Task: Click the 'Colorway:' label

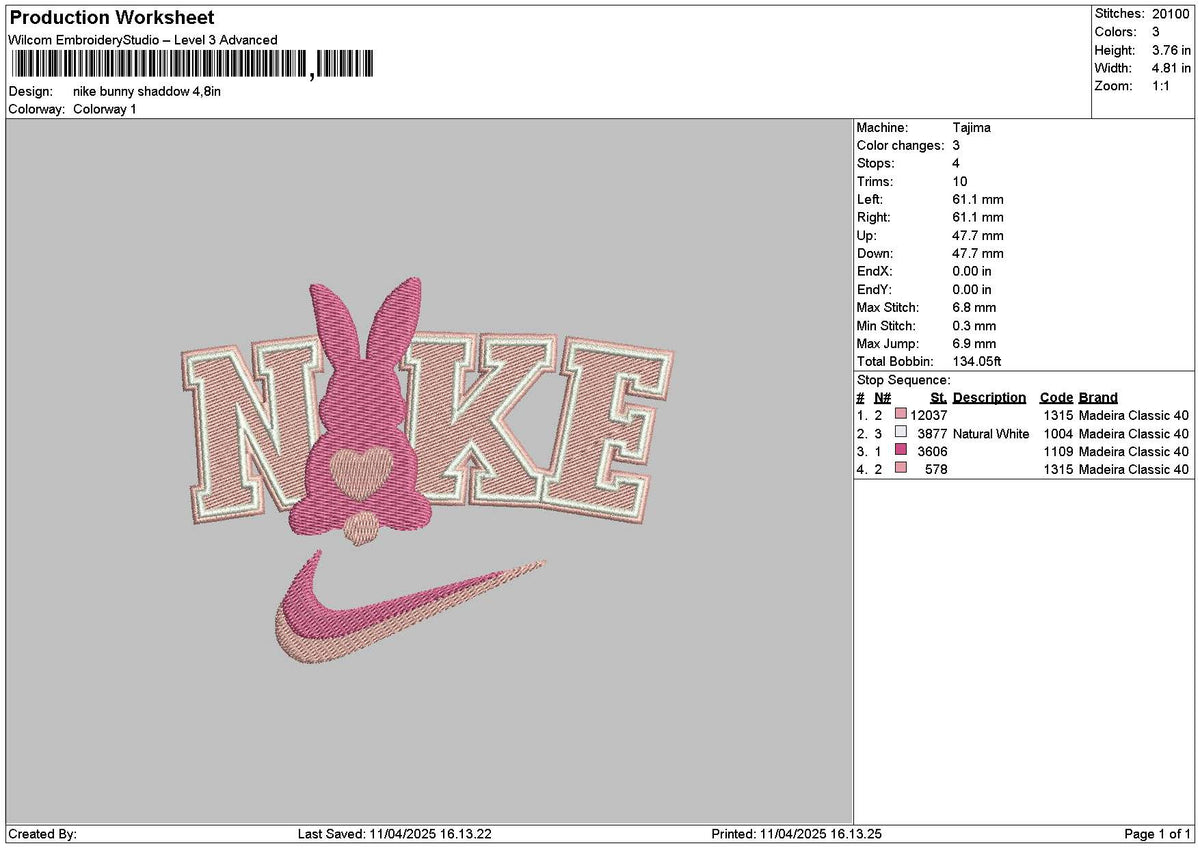Action: [37, 109]
